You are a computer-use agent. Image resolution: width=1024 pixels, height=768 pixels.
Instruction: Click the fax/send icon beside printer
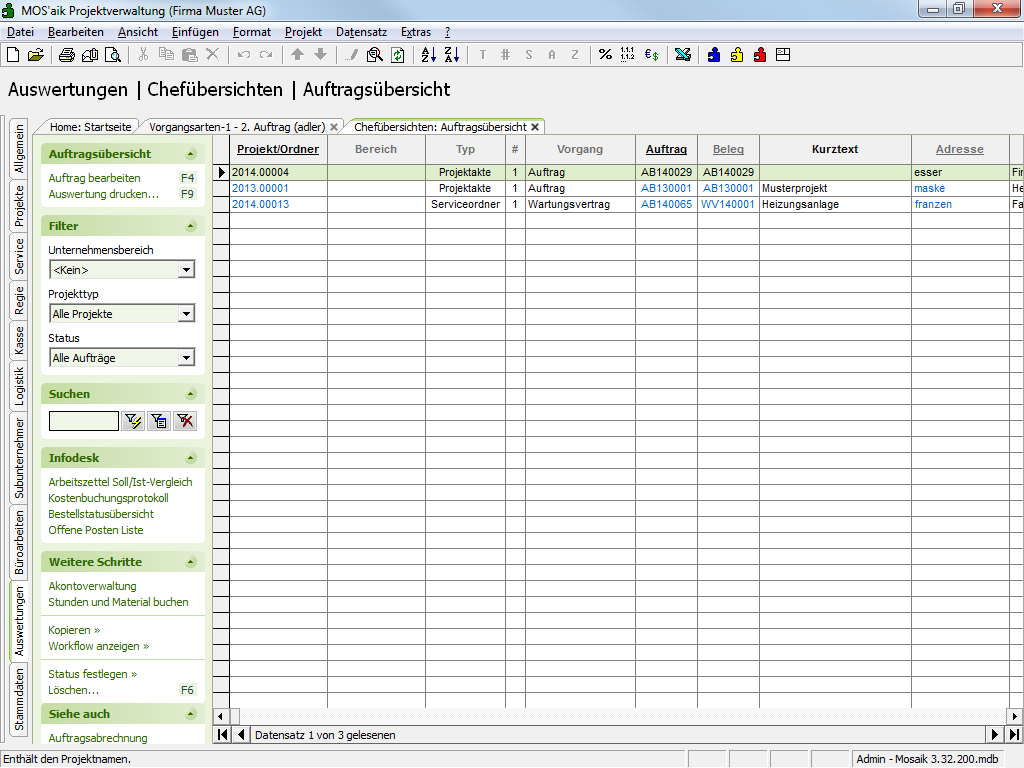90,55
